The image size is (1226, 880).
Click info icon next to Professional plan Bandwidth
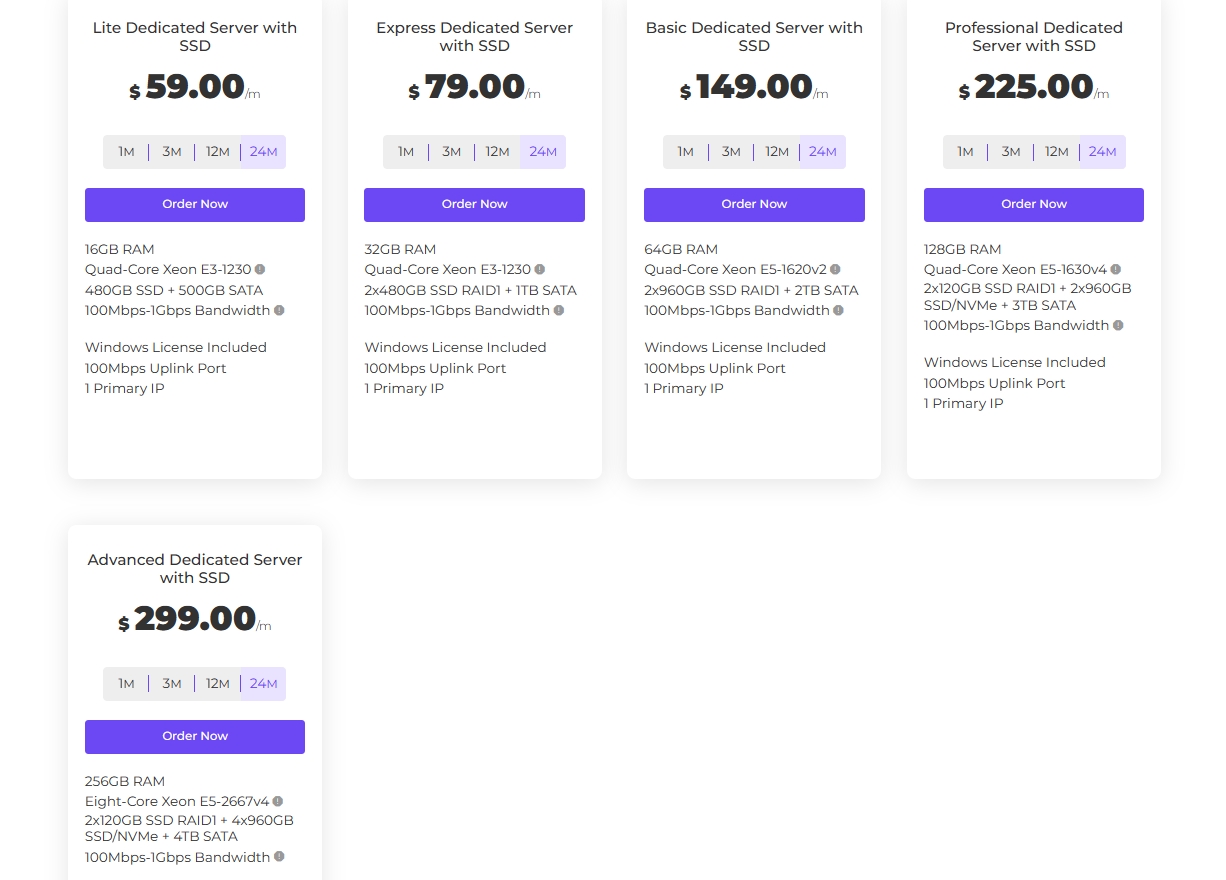[x=1118, y=325]
